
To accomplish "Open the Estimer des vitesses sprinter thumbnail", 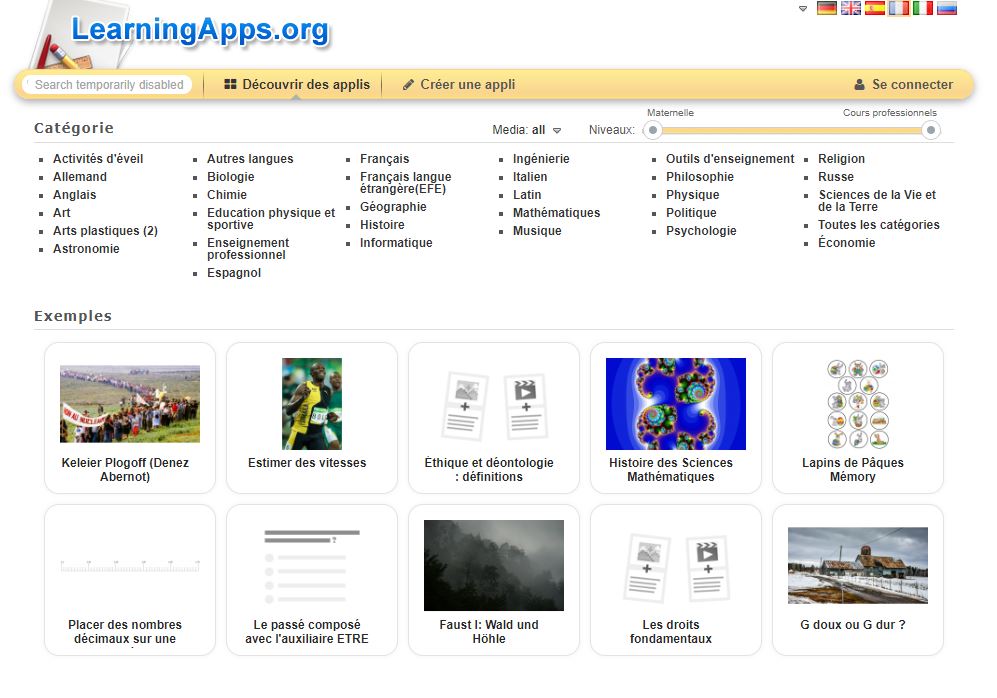I will point(312,404).
